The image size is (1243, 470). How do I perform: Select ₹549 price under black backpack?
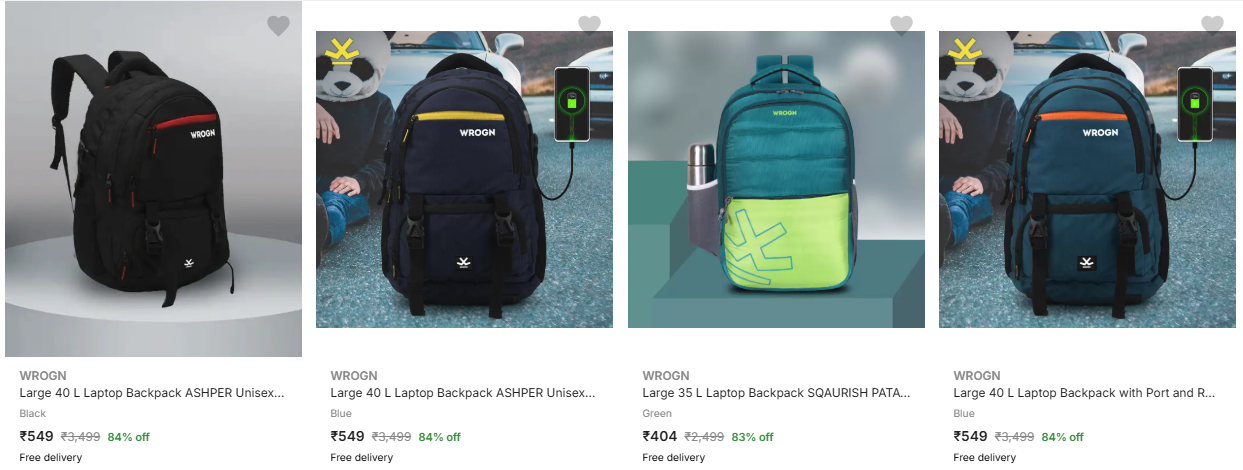click(37, 436)
